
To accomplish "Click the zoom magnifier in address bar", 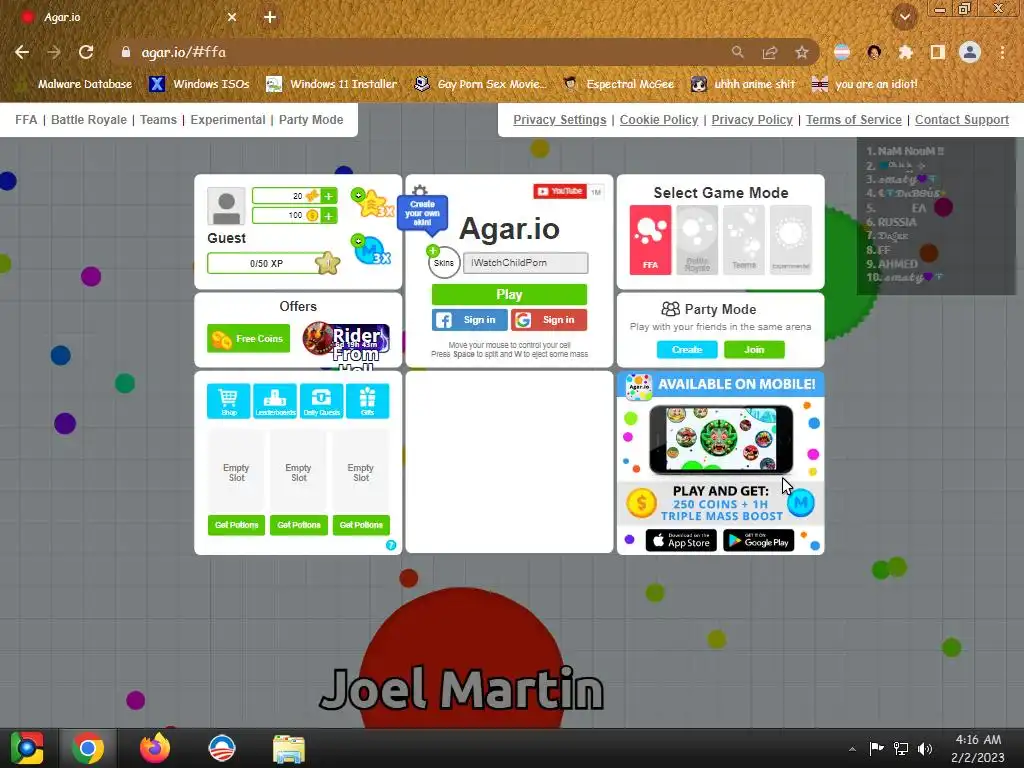I will pos(738,52).
